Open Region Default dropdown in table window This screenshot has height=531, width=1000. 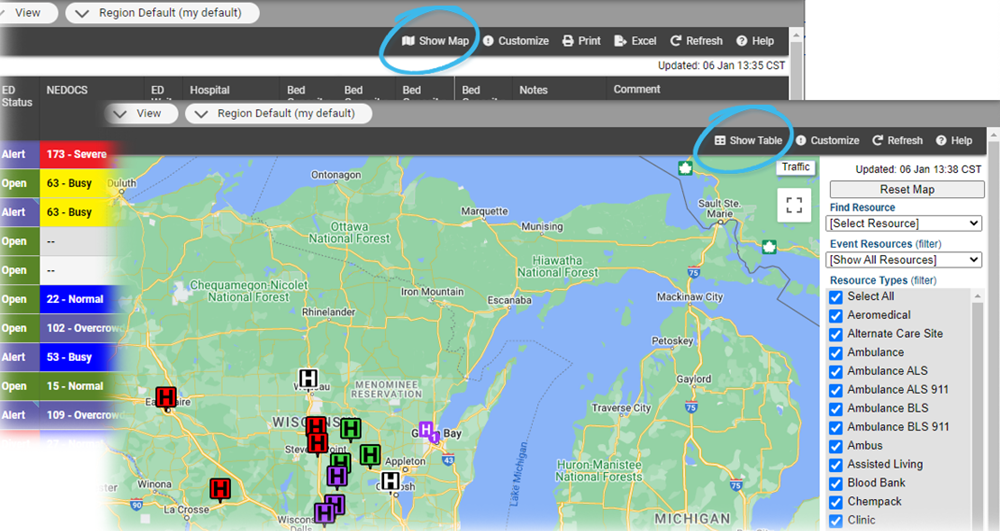point(163,13)
